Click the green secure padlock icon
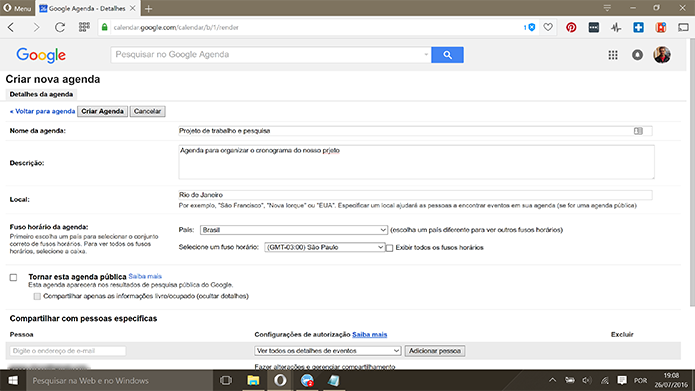The width and height of the screenshot is (695, 391). pos(105,27)
